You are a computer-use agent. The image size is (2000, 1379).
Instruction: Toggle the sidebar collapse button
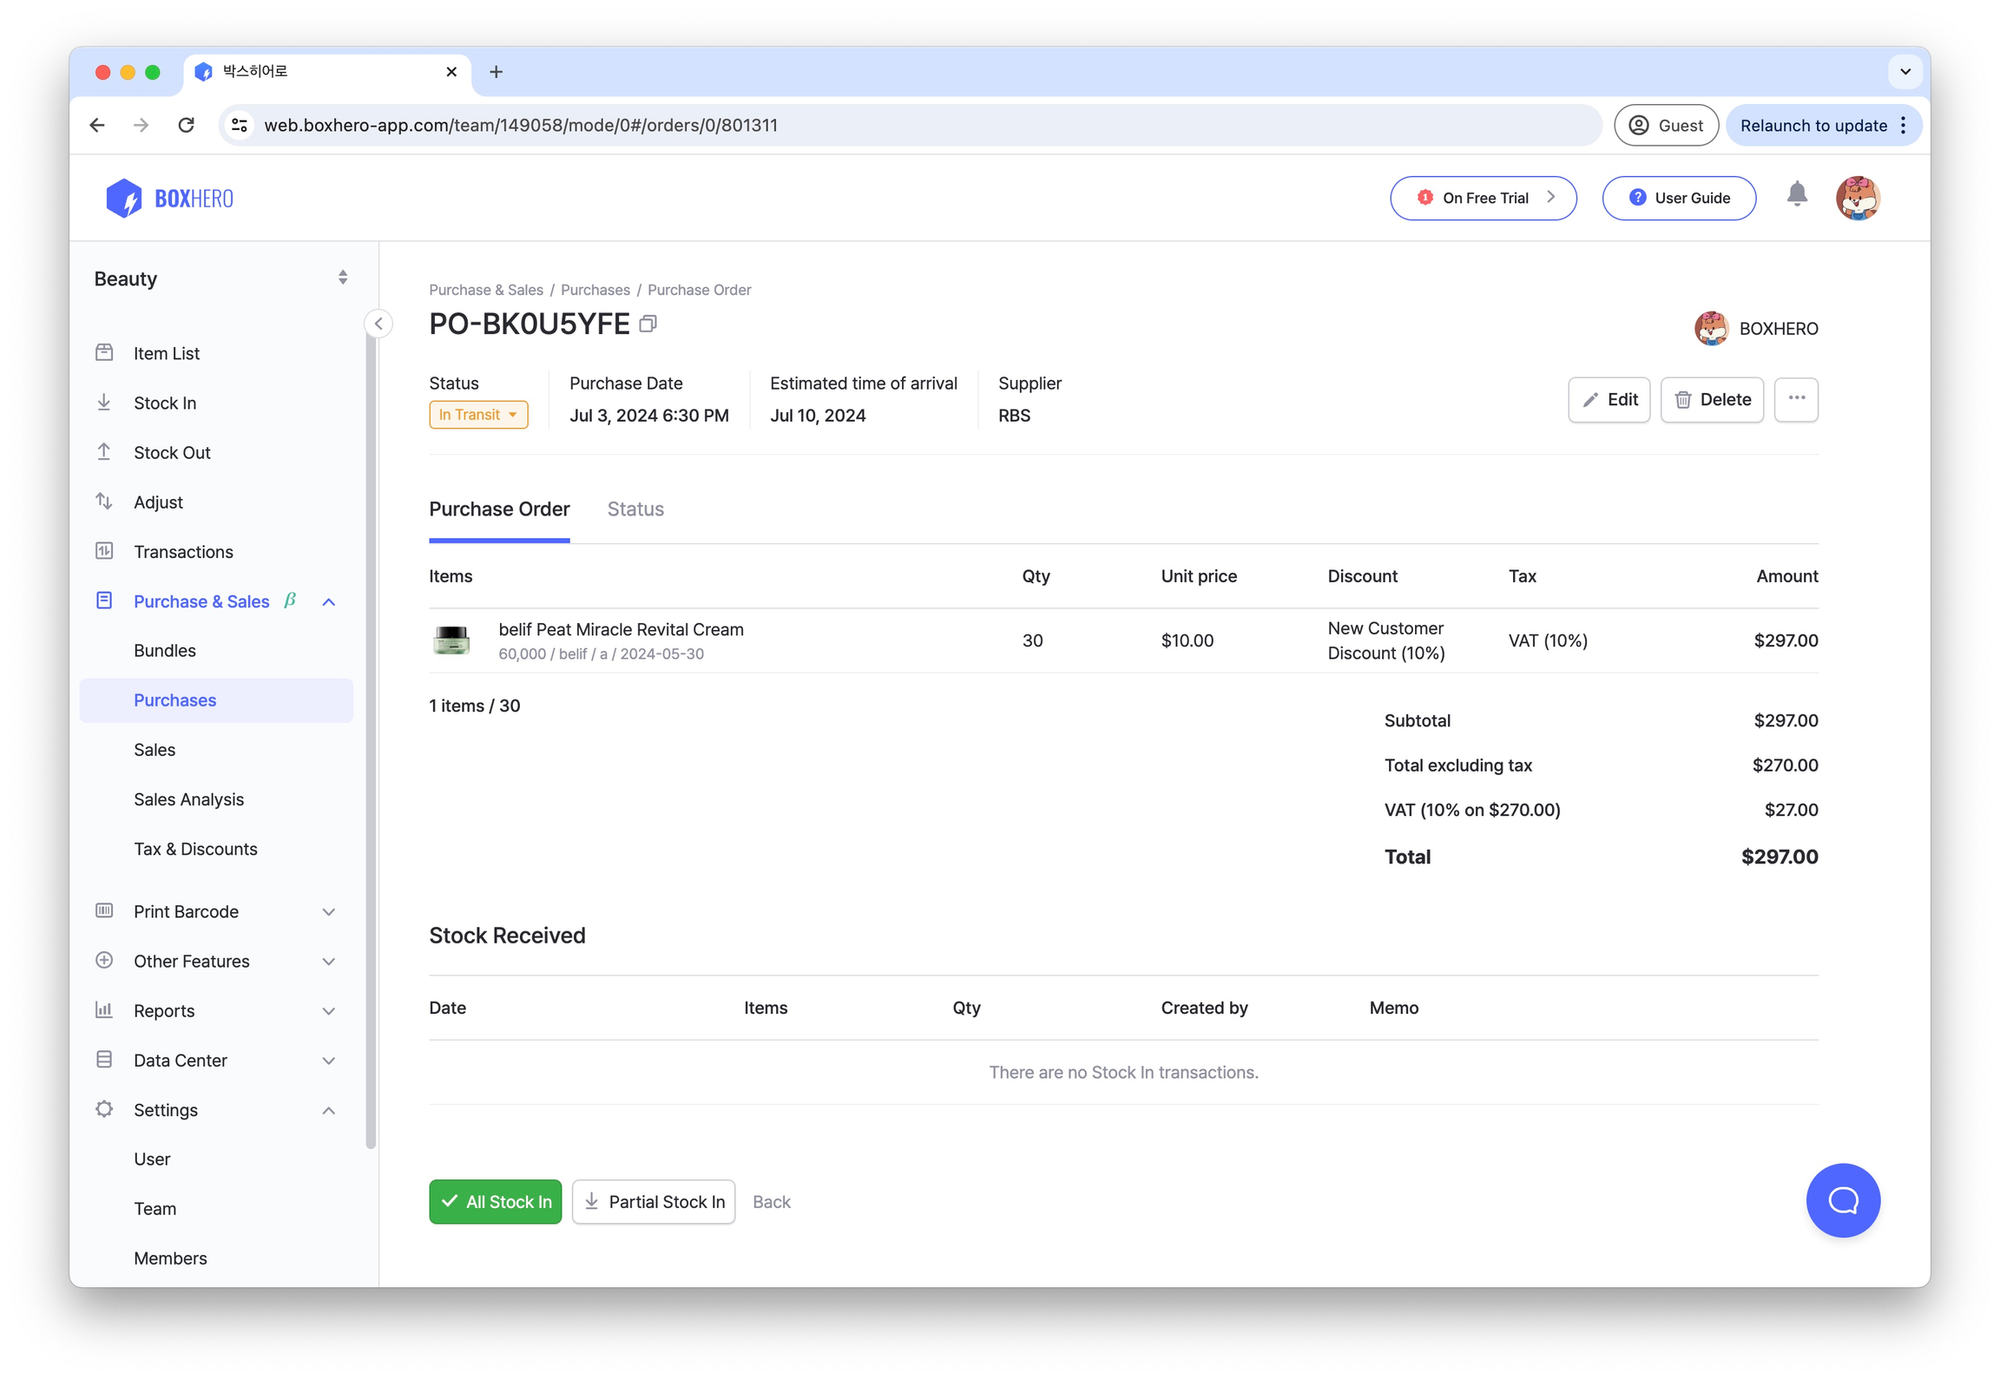tap(377, 322)
